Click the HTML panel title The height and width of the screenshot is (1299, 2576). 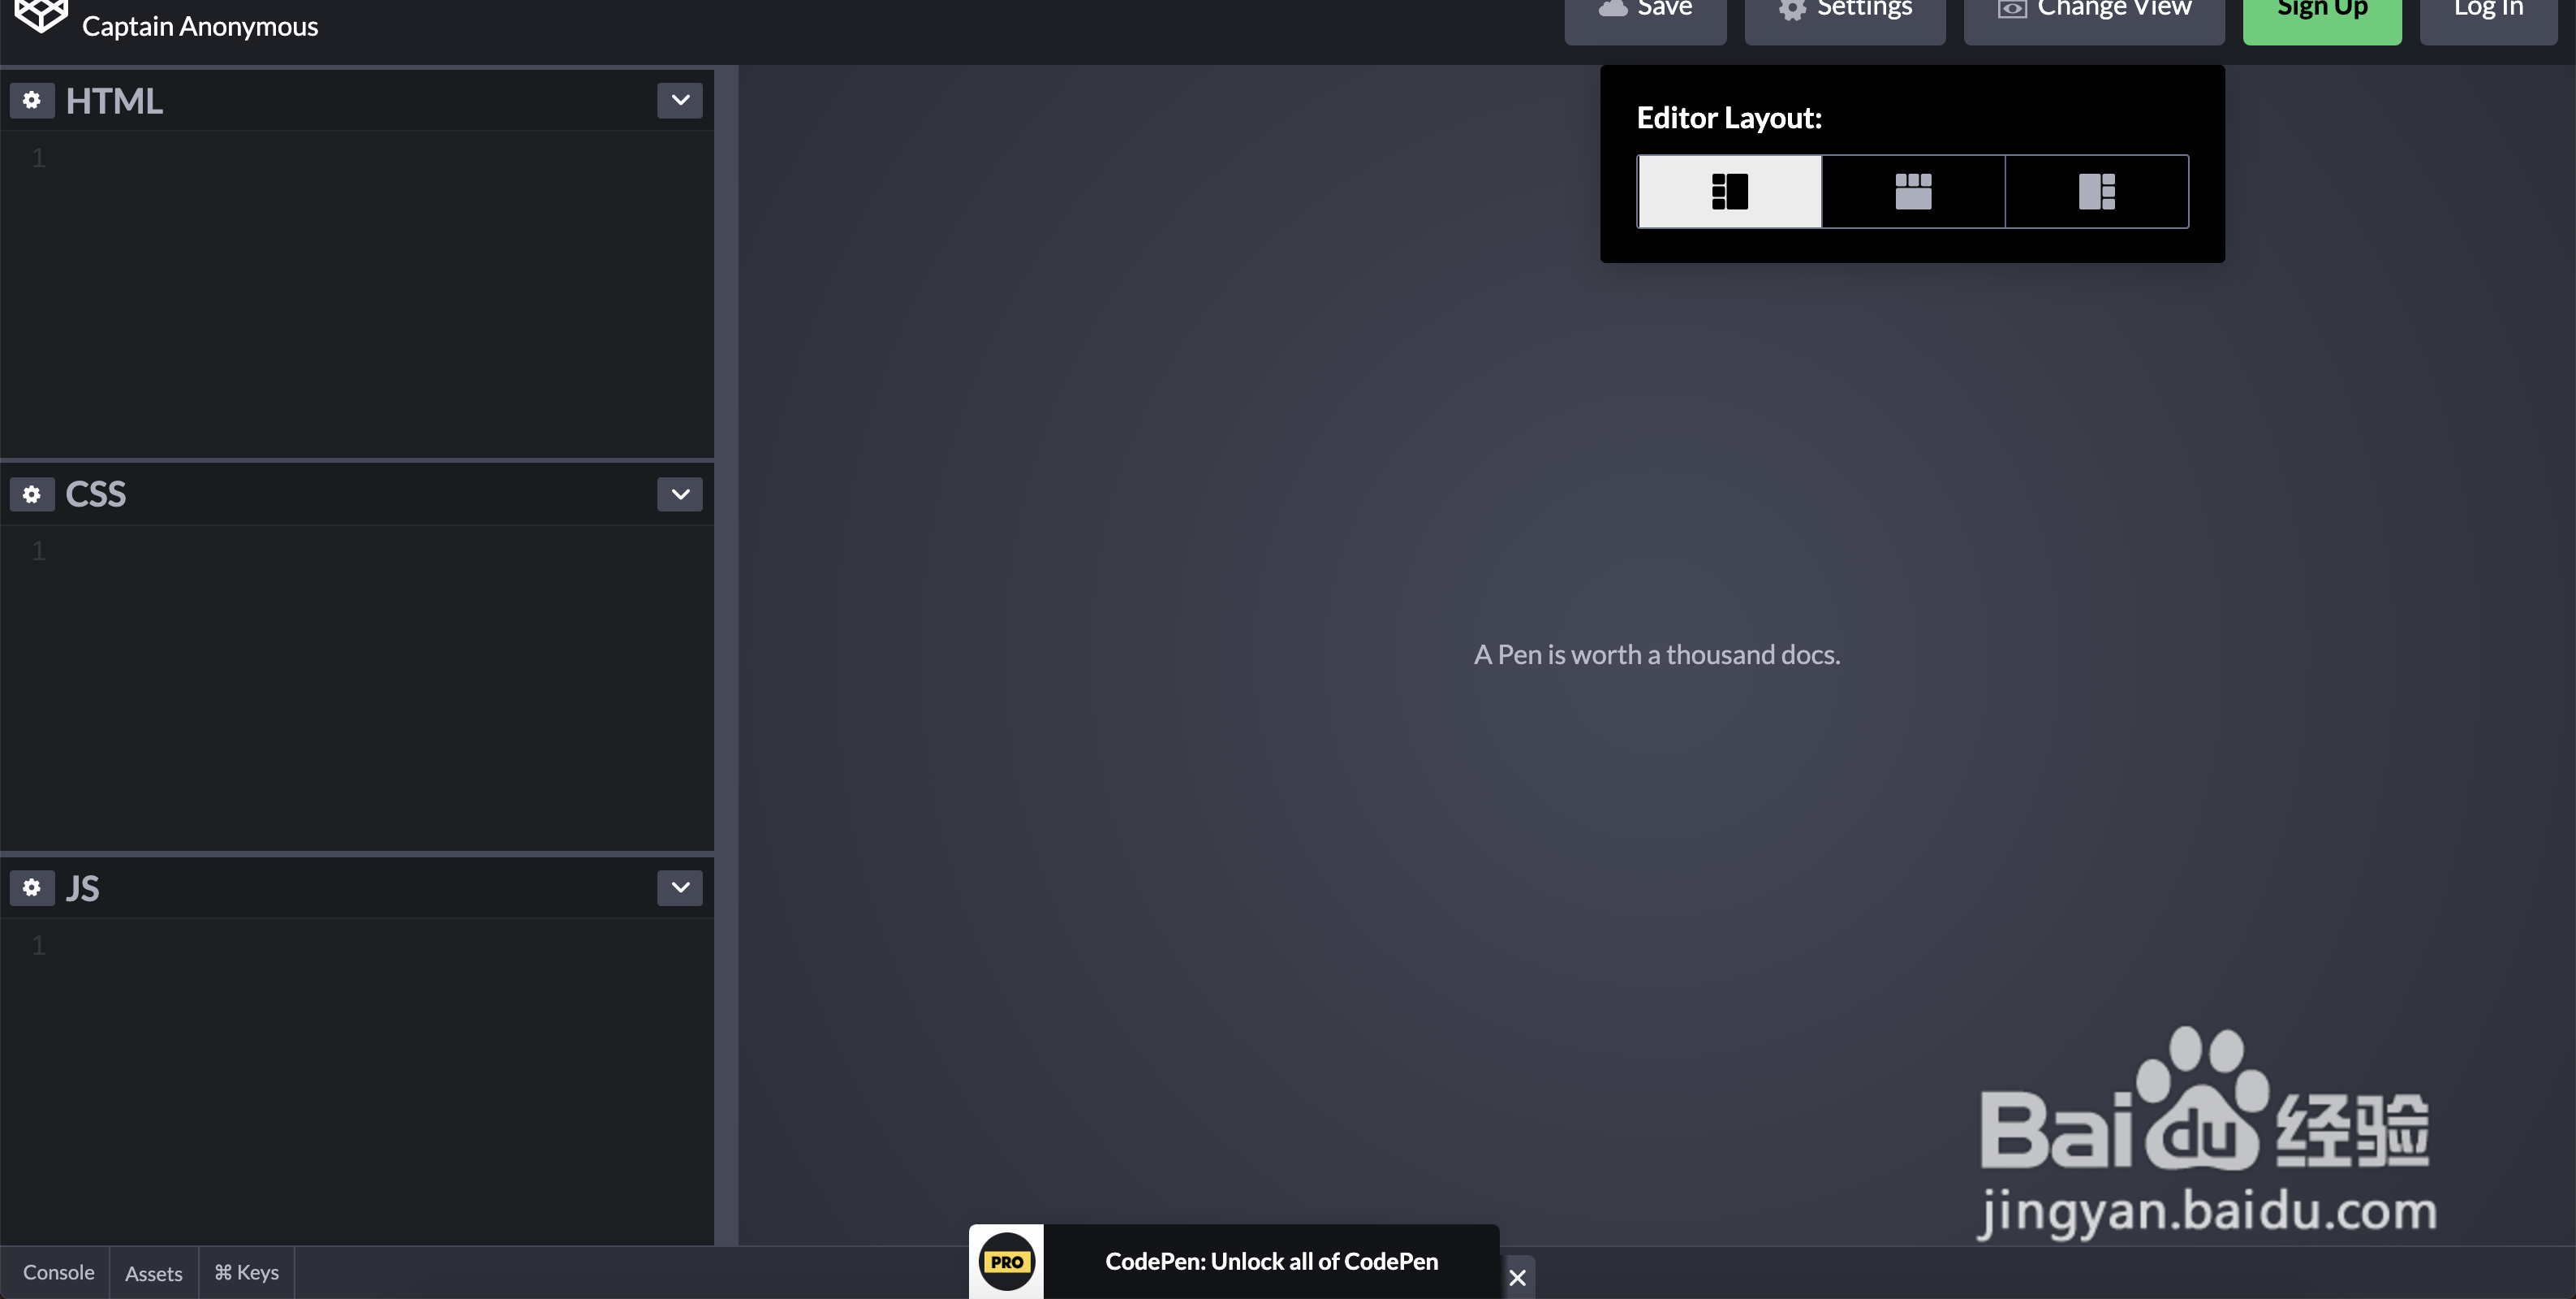(x=114, y=101)
